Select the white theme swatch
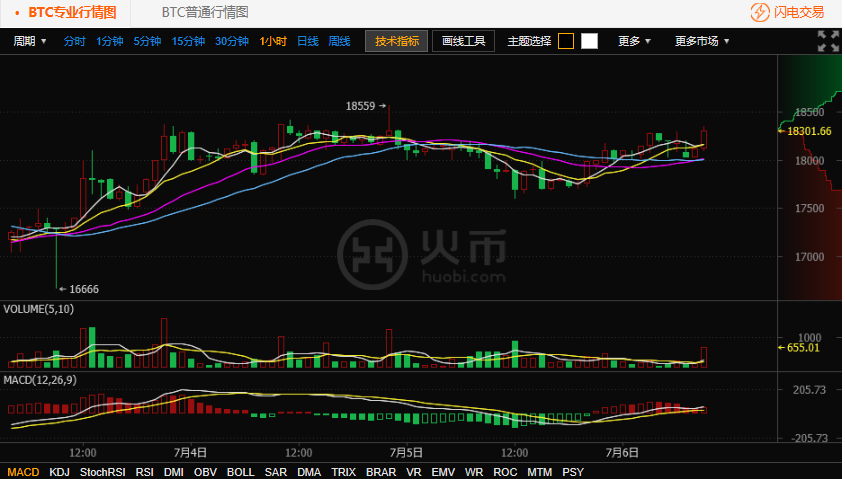Screen dimensions: 845x479 589,41
